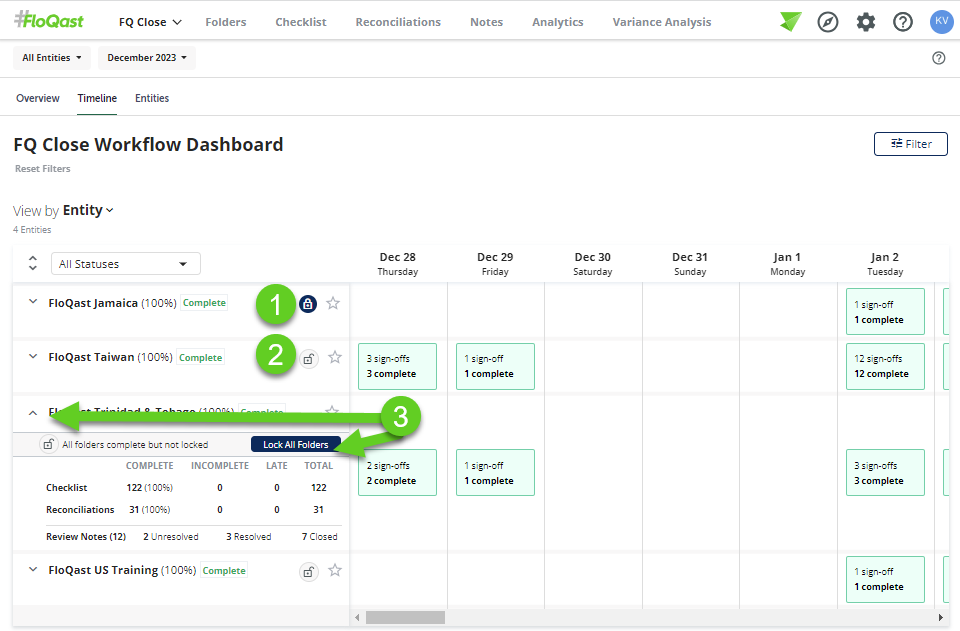Go to the Checklist menu
This screenshot has width=960, height=631.
(301, 22)
